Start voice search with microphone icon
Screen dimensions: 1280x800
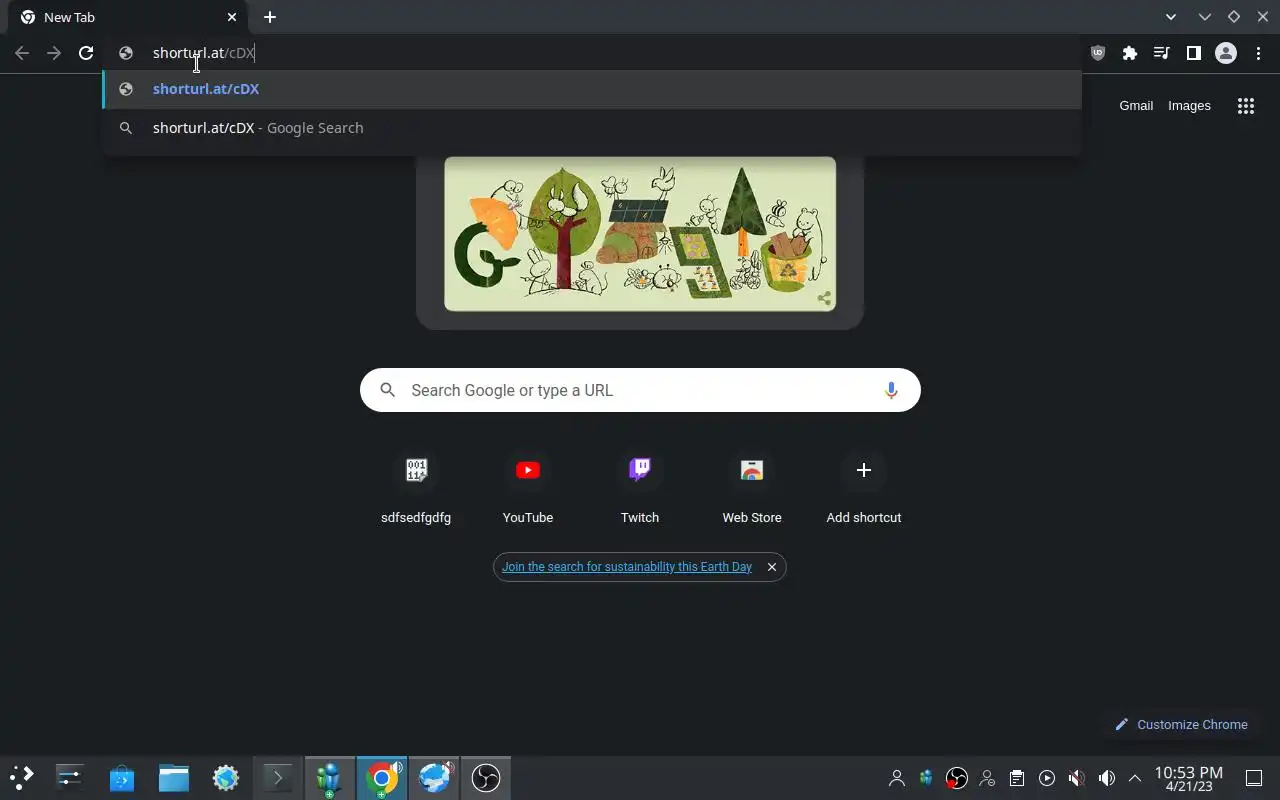[x=891, y=390]
